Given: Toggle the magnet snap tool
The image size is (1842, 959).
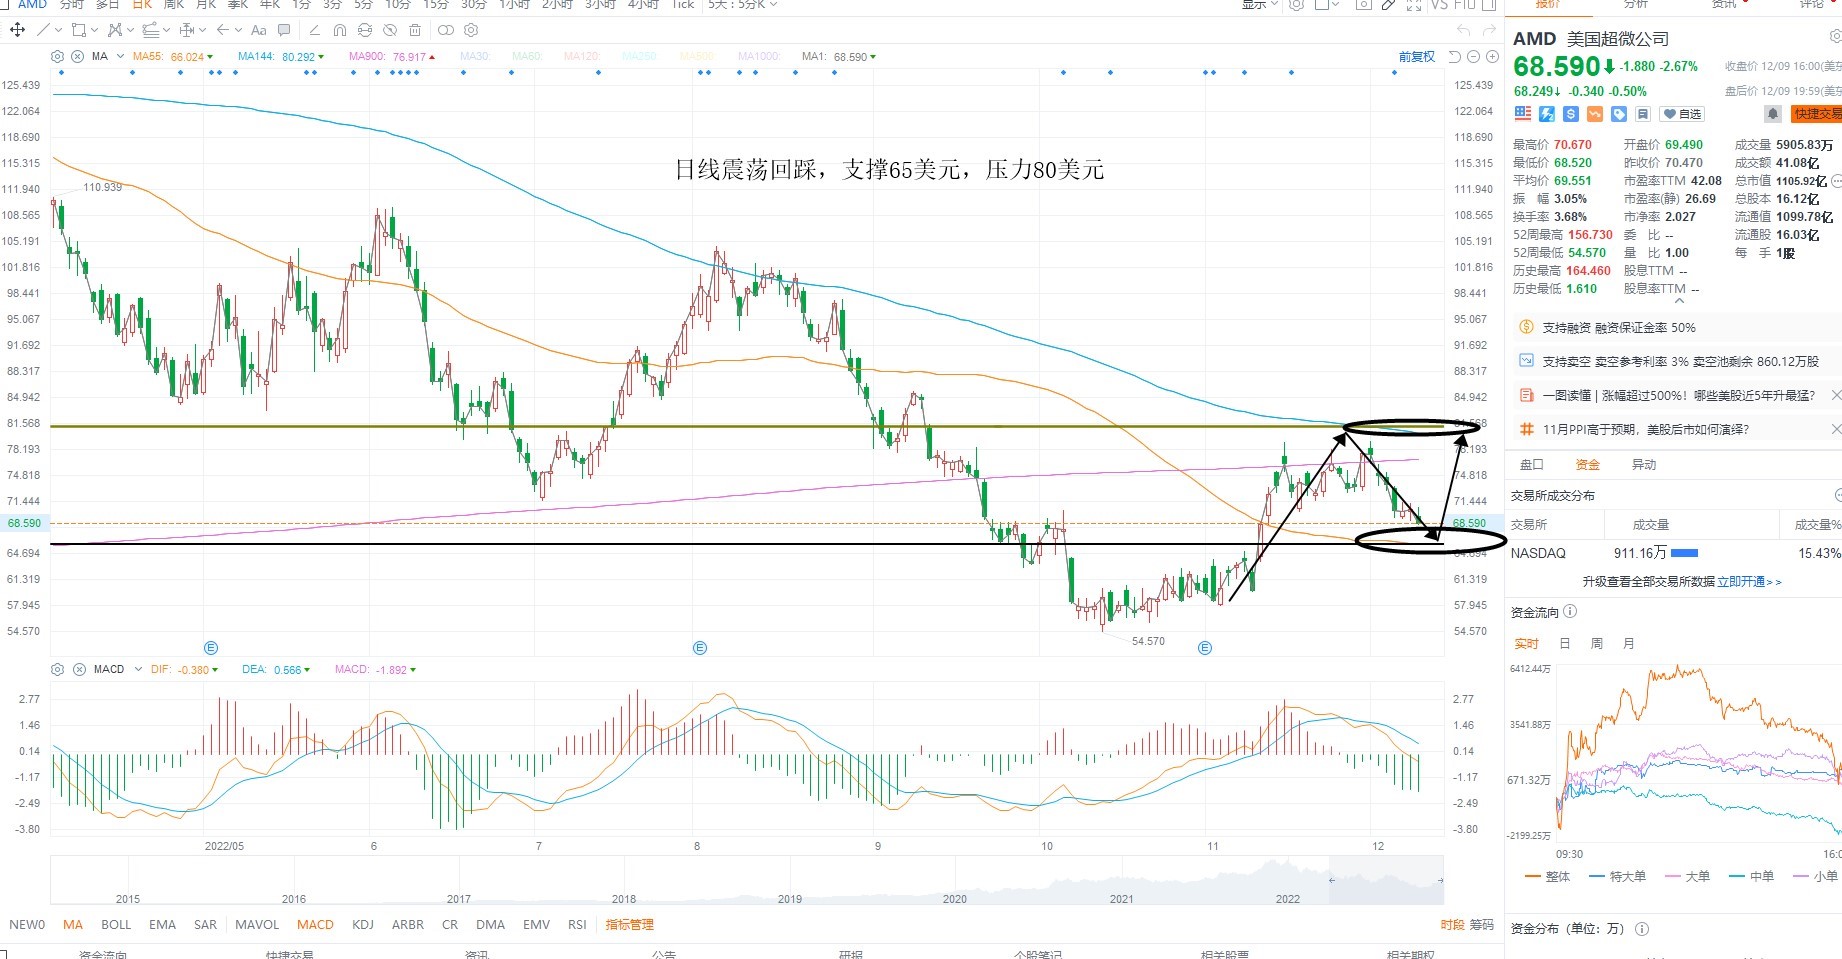Looking at the screenshot, I should pos(339,30).
